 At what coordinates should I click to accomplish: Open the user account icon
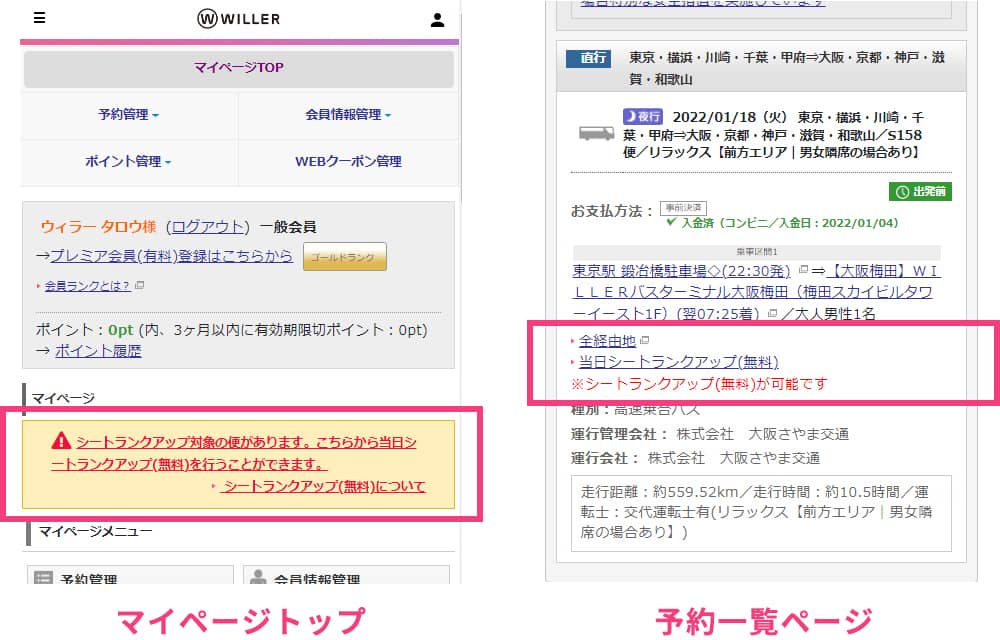pos(438,20)
